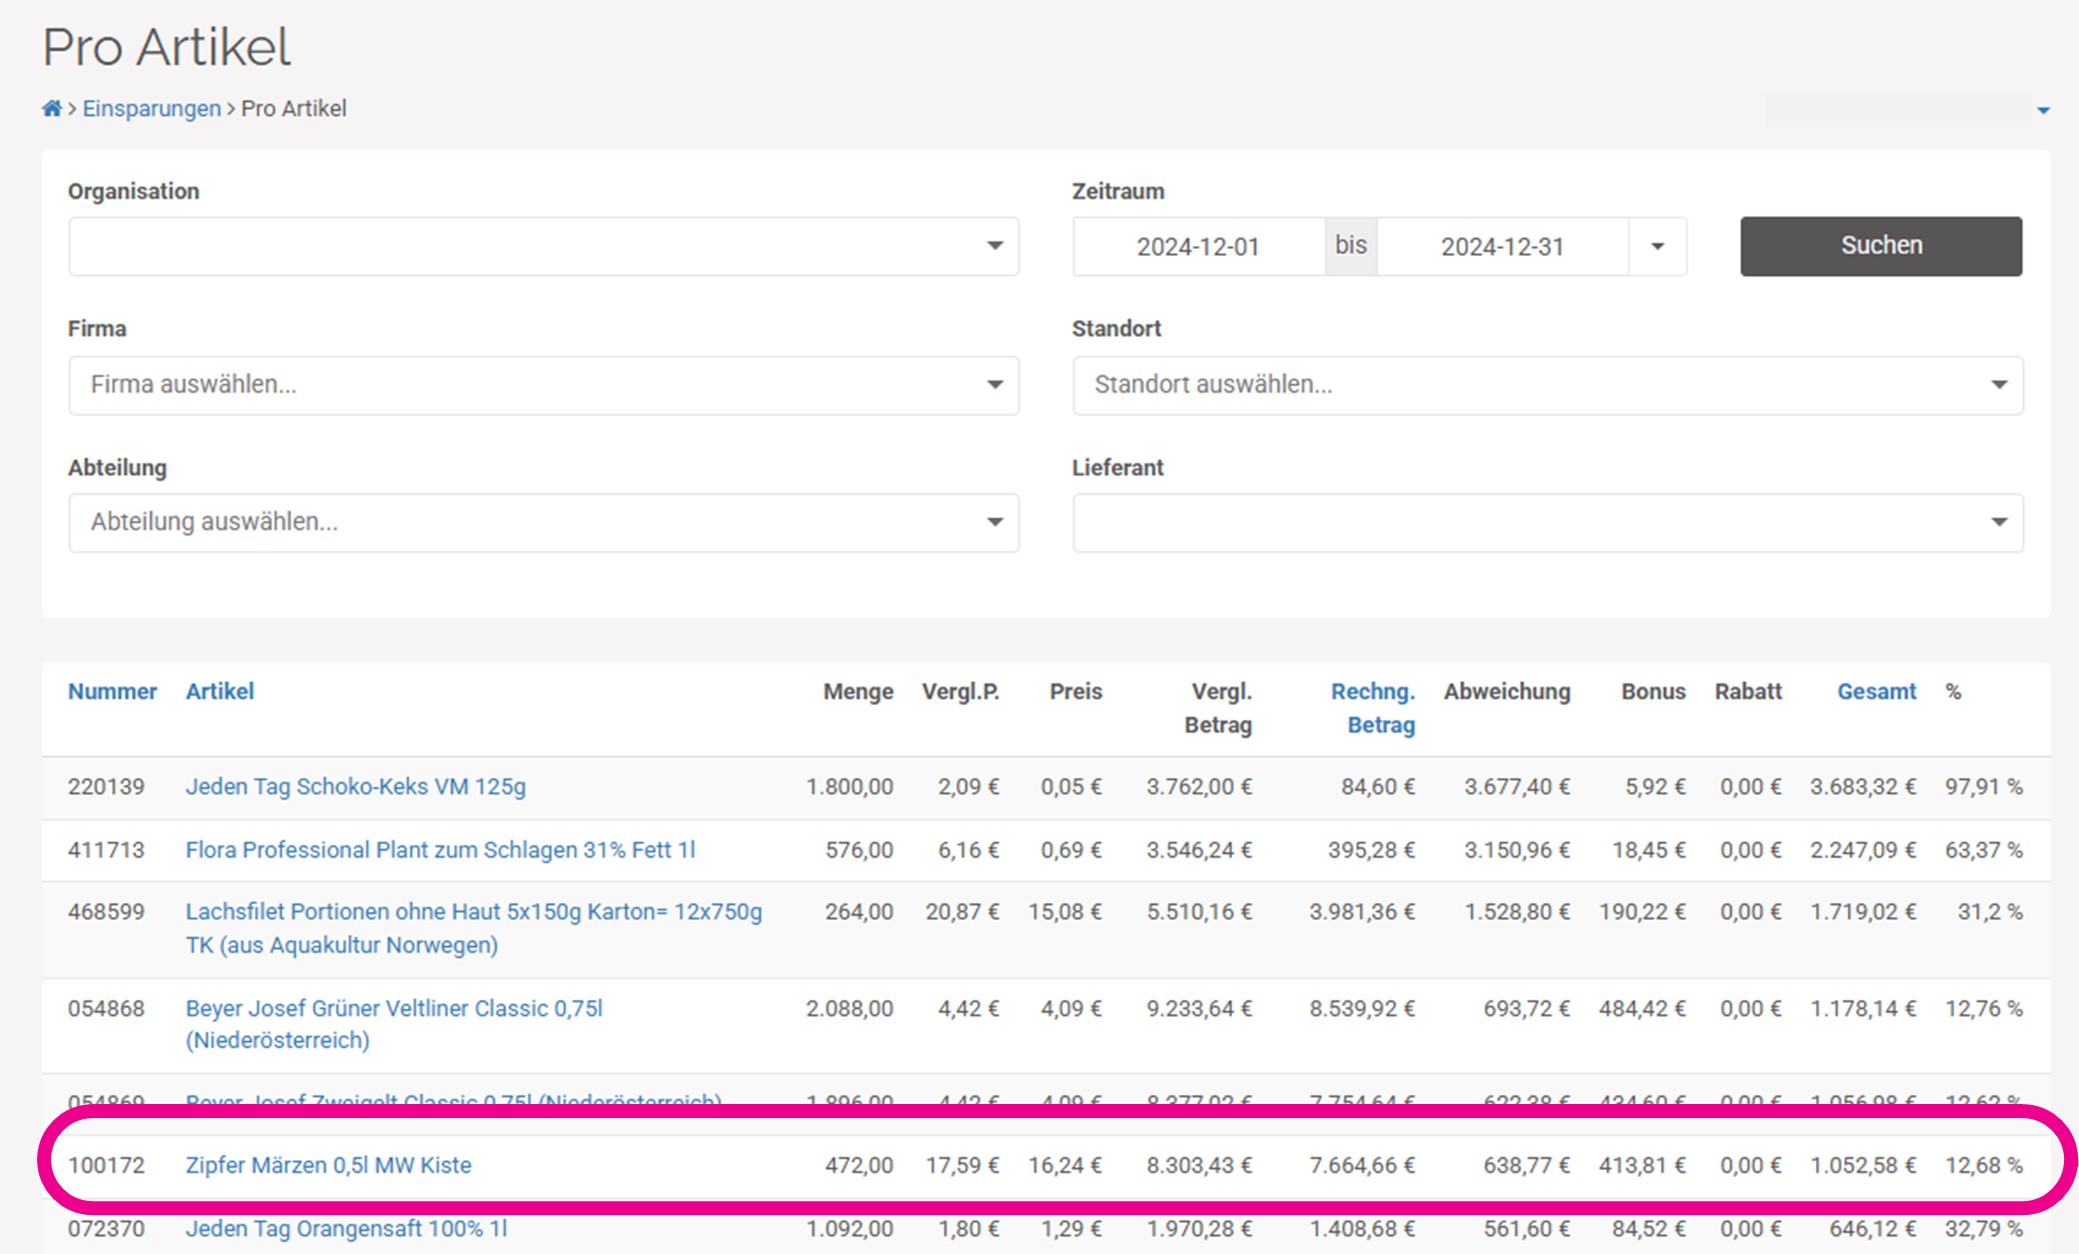Click Menge value 1.800,00
Viewport: 2079px width, 1254px height.
(x=850, y=787)
